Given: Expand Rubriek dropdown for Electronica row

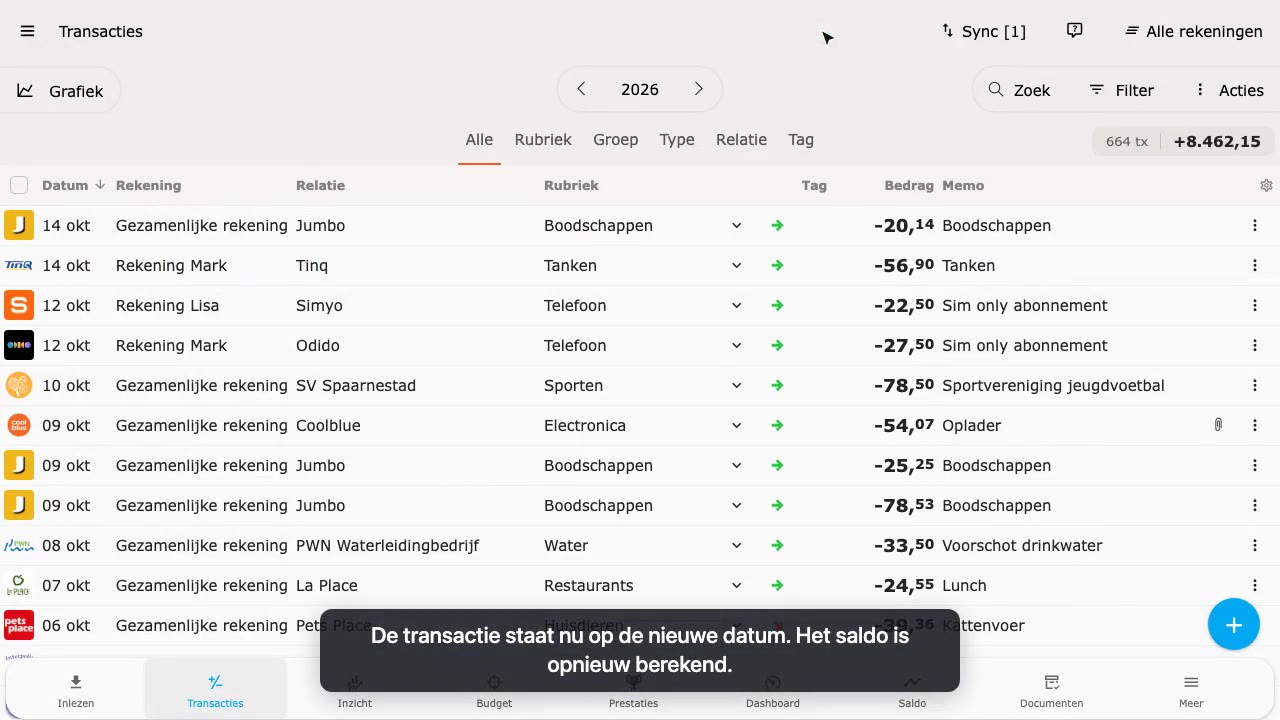Looking at the screenshot, I should coord(737,425).
